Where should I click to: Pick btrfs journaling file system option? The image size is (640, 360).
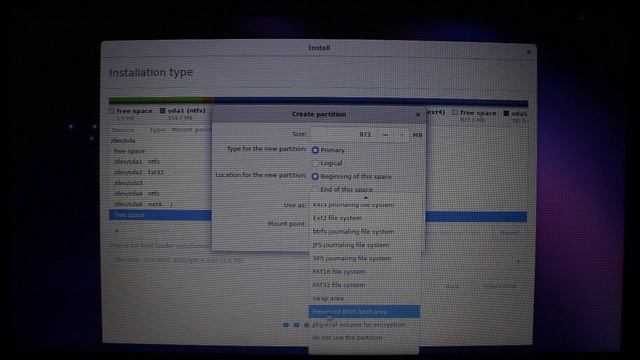tap(364, 231)
